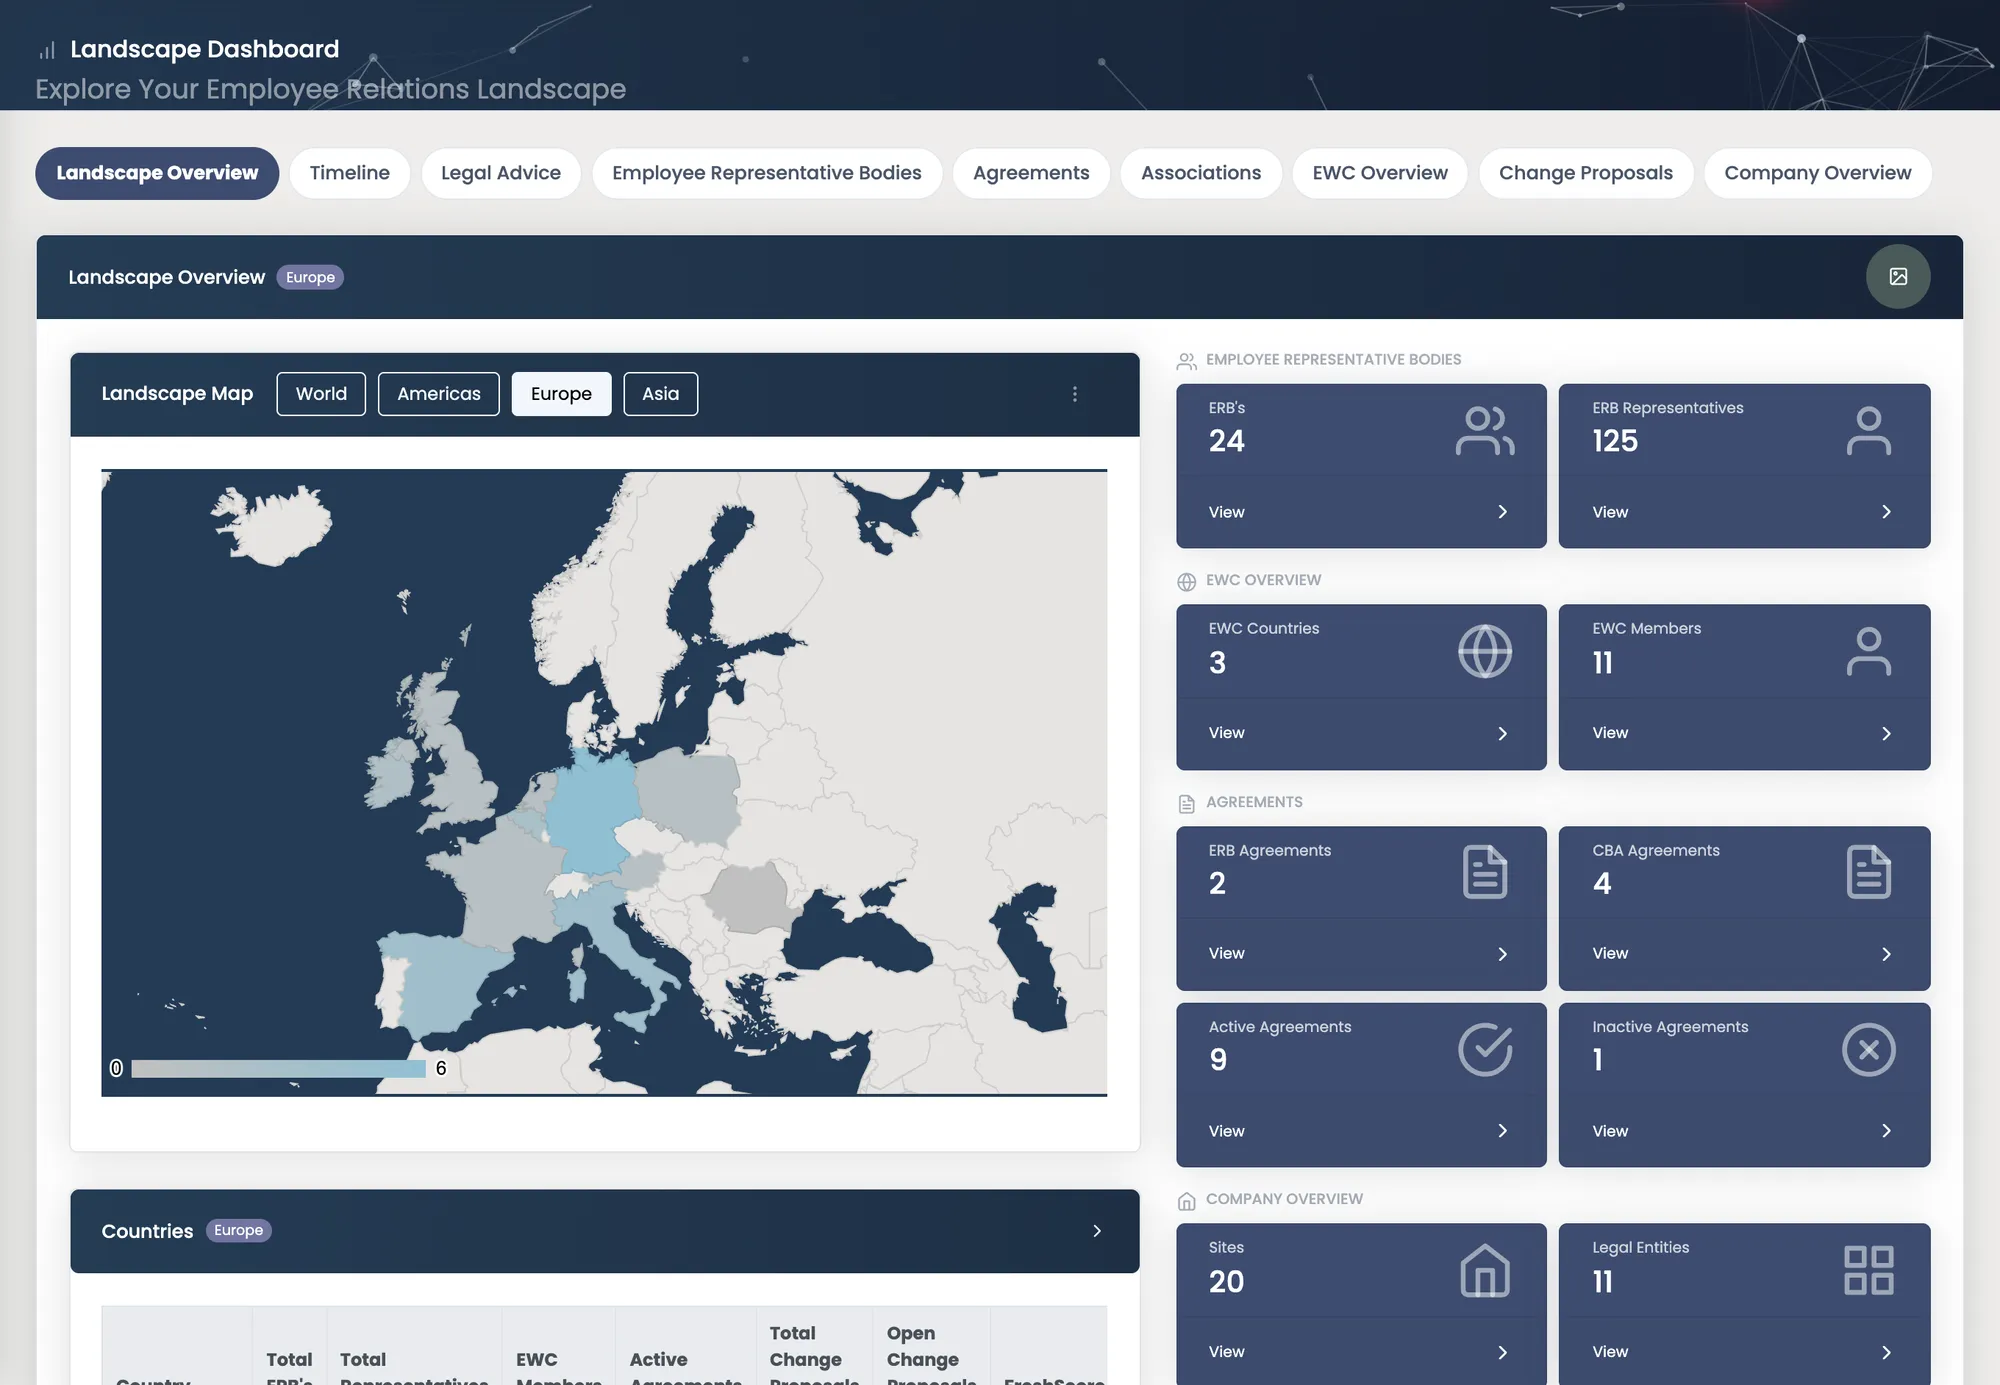Screen dimensions: 2000x1385
Task: Expand the Countries Europe panel chevron
Action: 1097,1231
